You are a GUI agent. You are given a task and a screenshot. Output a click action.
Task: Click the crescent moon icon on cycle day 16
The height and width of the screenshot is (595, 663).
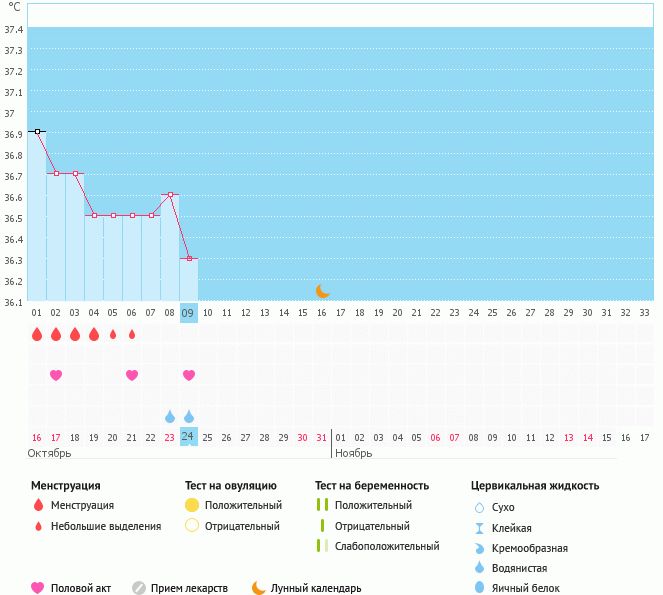[322, 291]
